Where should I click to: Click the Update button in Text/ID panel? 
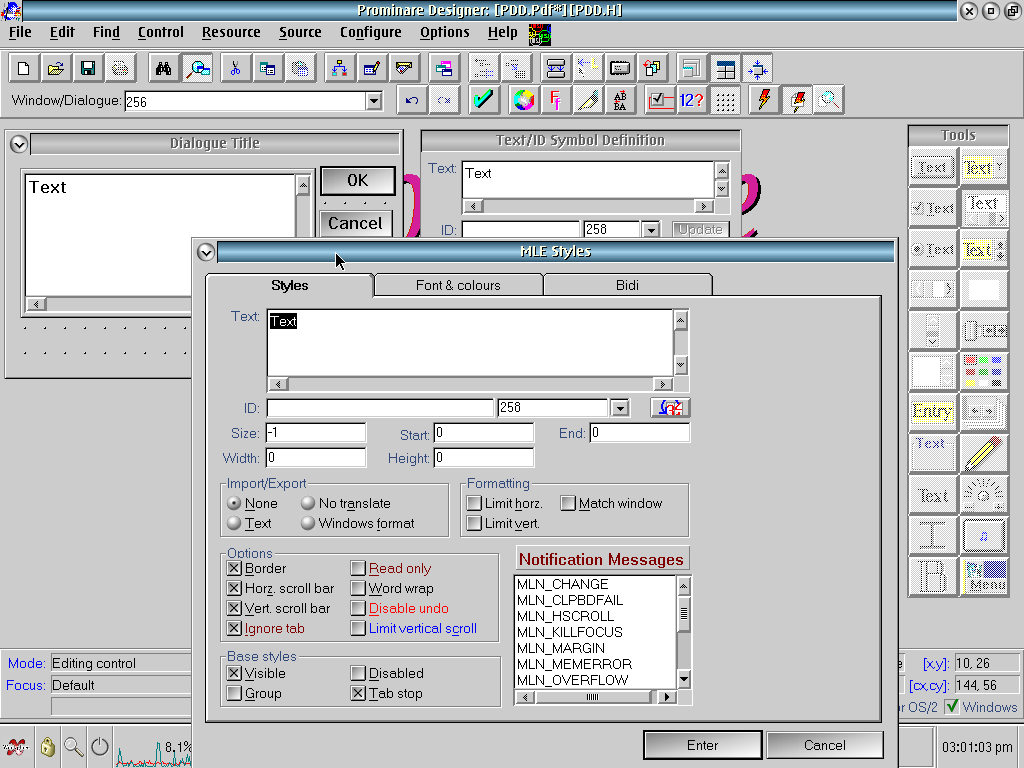(700, 229)
